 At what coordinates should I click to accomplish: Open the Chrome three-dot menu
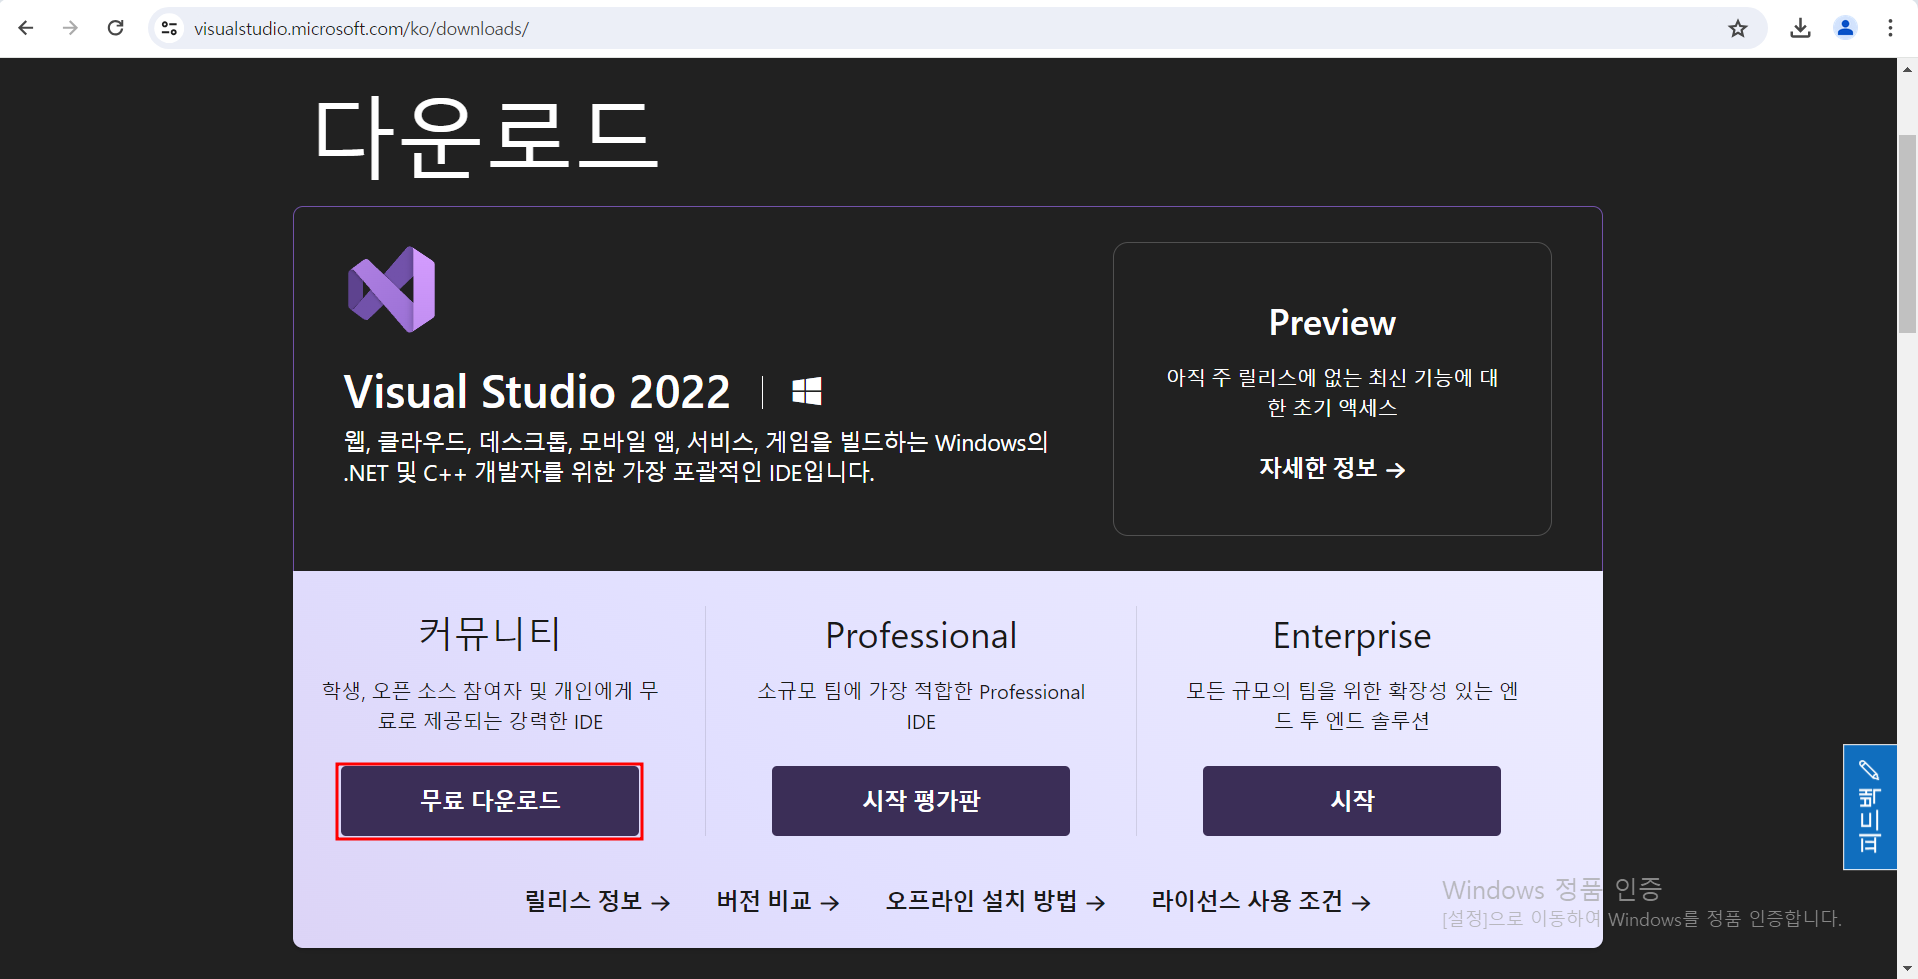[x=1890, y=28]
